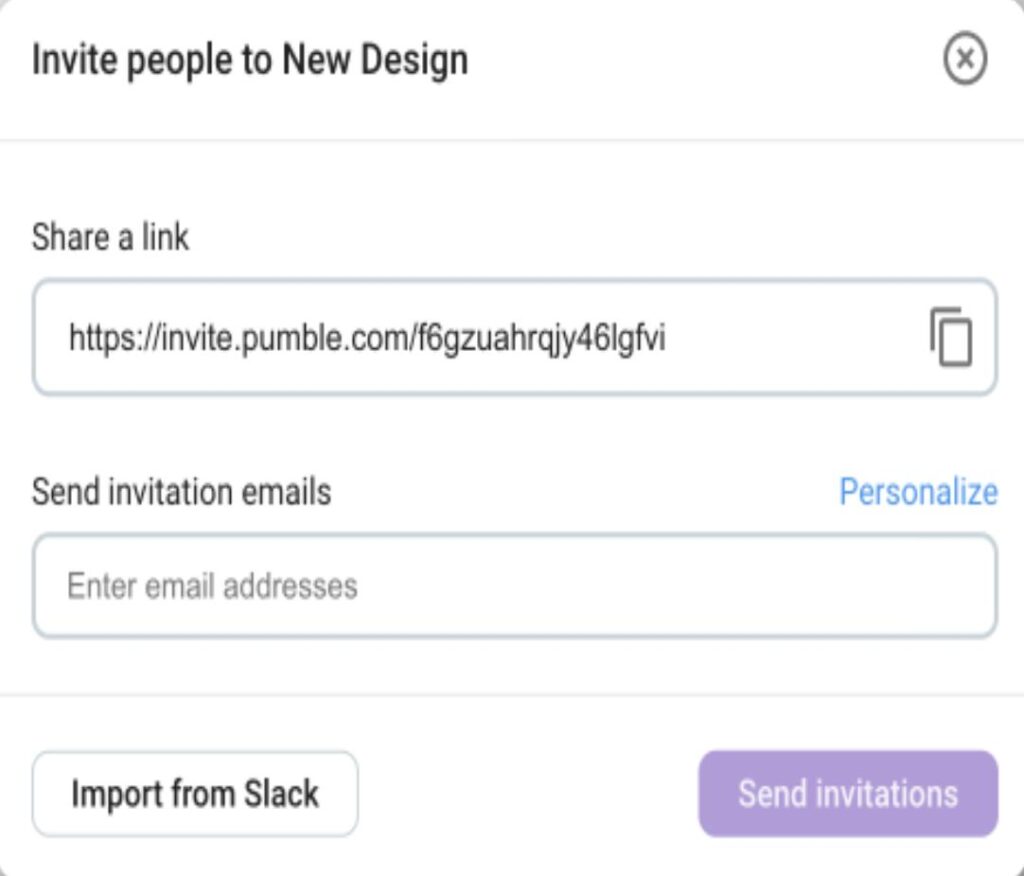Close the Invite people dialog
Image resolution: width=1024 pixels, height=876 pixels.
point(965,58)
